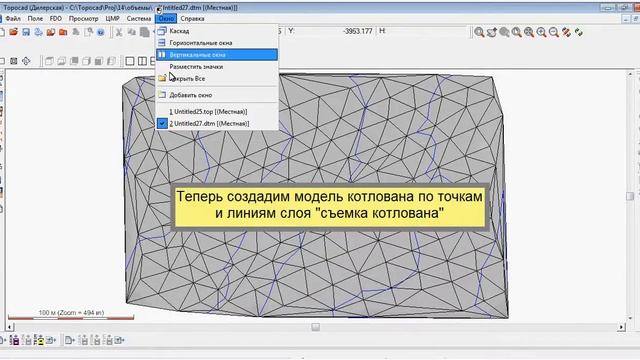
Task: Open file with orange folder toolbar icon
Action: click(13, 32)
